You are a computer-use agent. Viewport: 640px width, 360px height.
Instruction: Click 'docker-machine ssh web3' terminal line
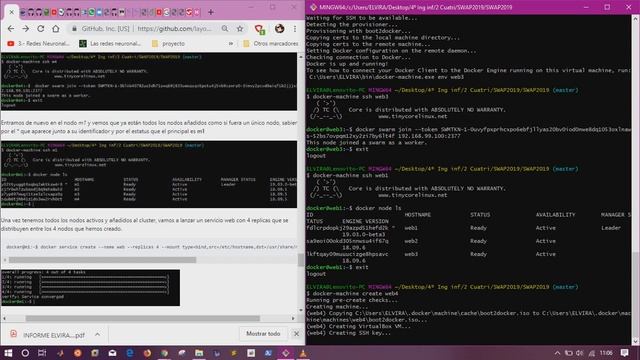(x=347, y=97)
